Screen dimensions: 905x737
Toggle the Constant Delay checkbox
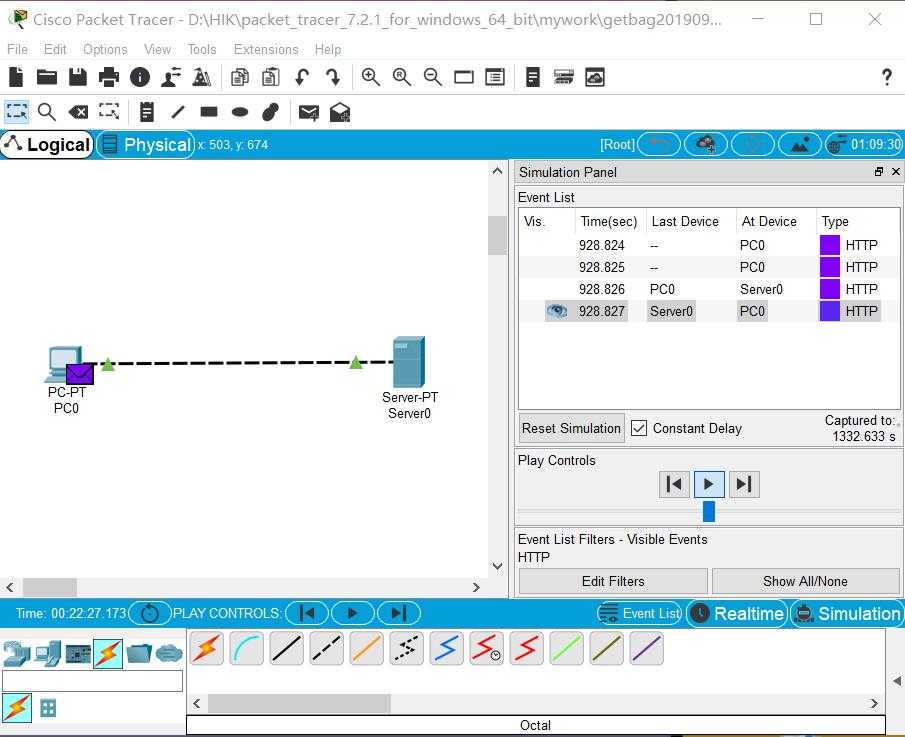[639, 428]
